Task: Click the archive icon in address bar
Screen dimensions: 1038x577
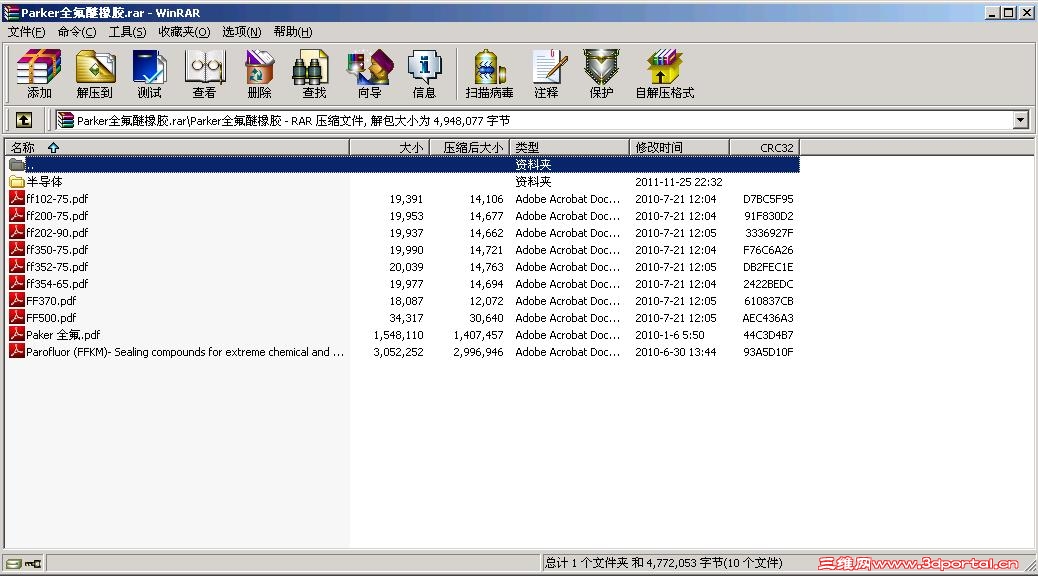Action: [x=65, y=120]
